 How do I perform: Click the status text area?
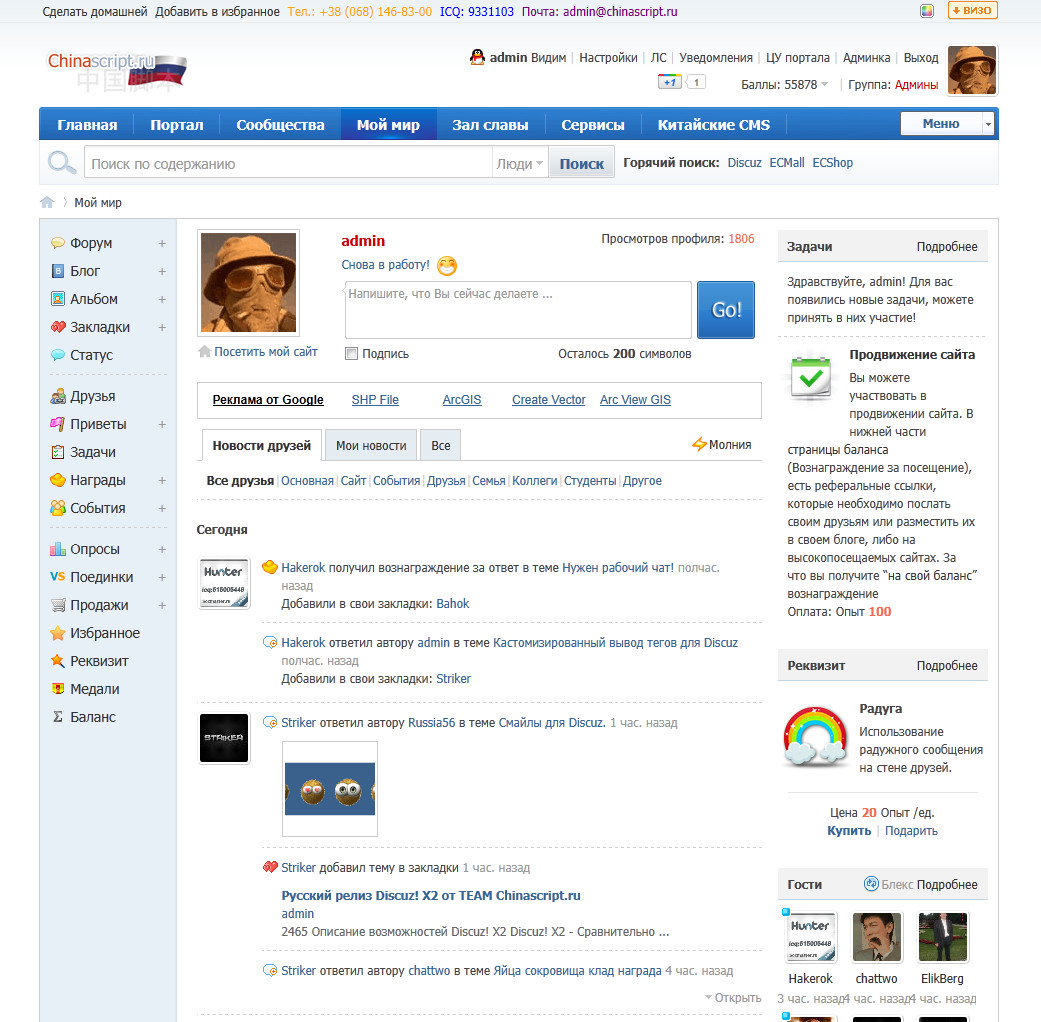[518, 309]
